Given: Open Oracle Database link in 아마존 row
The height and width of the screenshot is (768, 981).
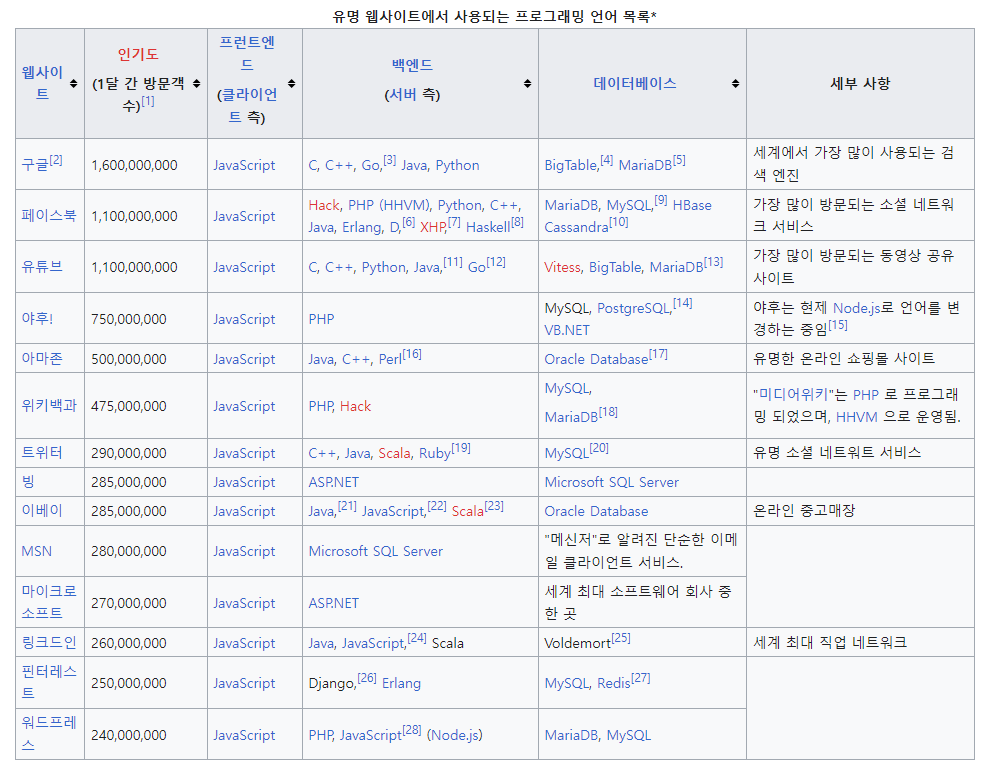Looking at the screenshot, I should pyautogui.click(x=596, y=359).
